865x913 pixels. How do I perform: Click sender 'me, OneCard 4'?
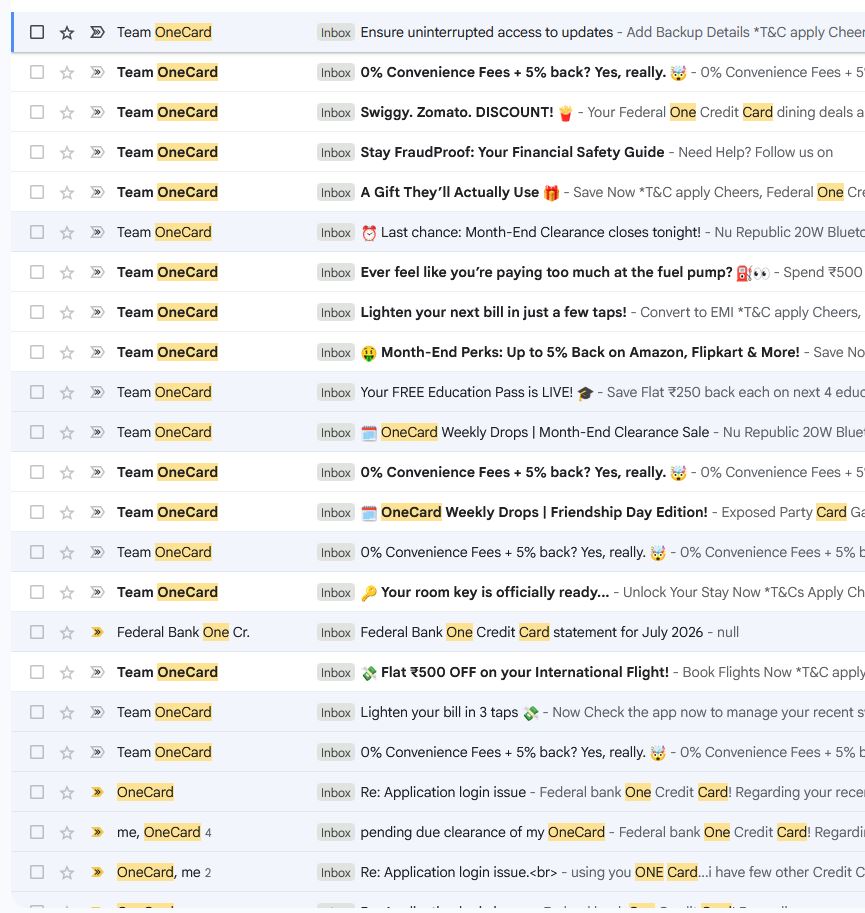coord(164,832)
